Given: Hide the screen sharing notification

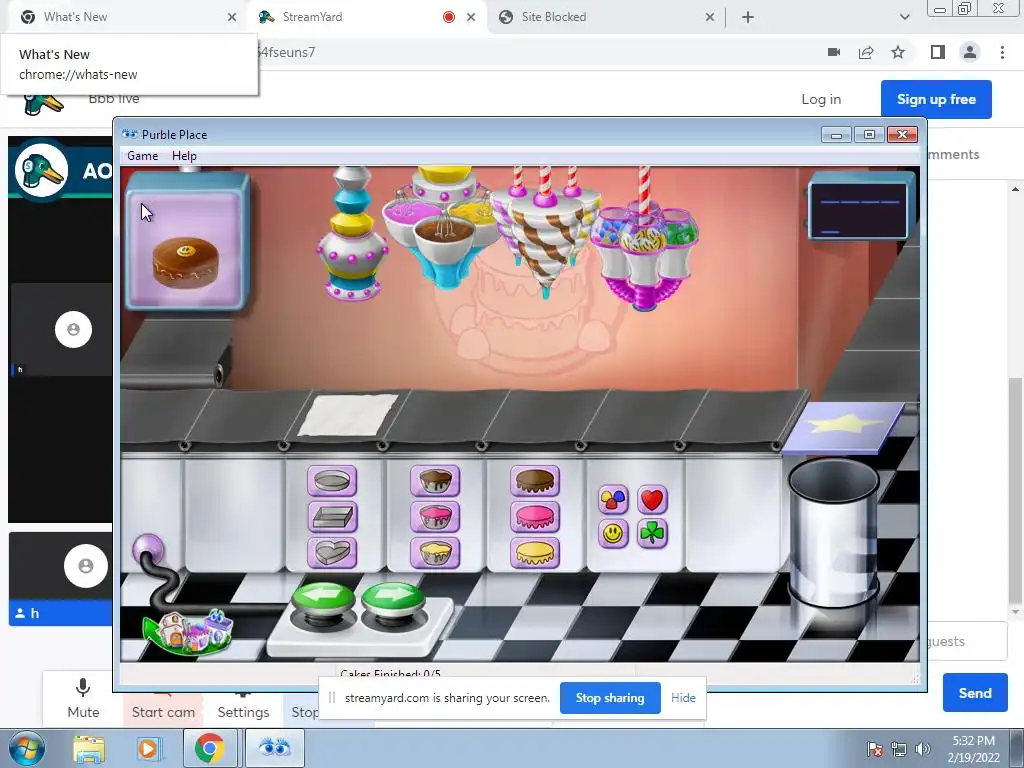Looking at the screenshot, I should coord(683,698).
